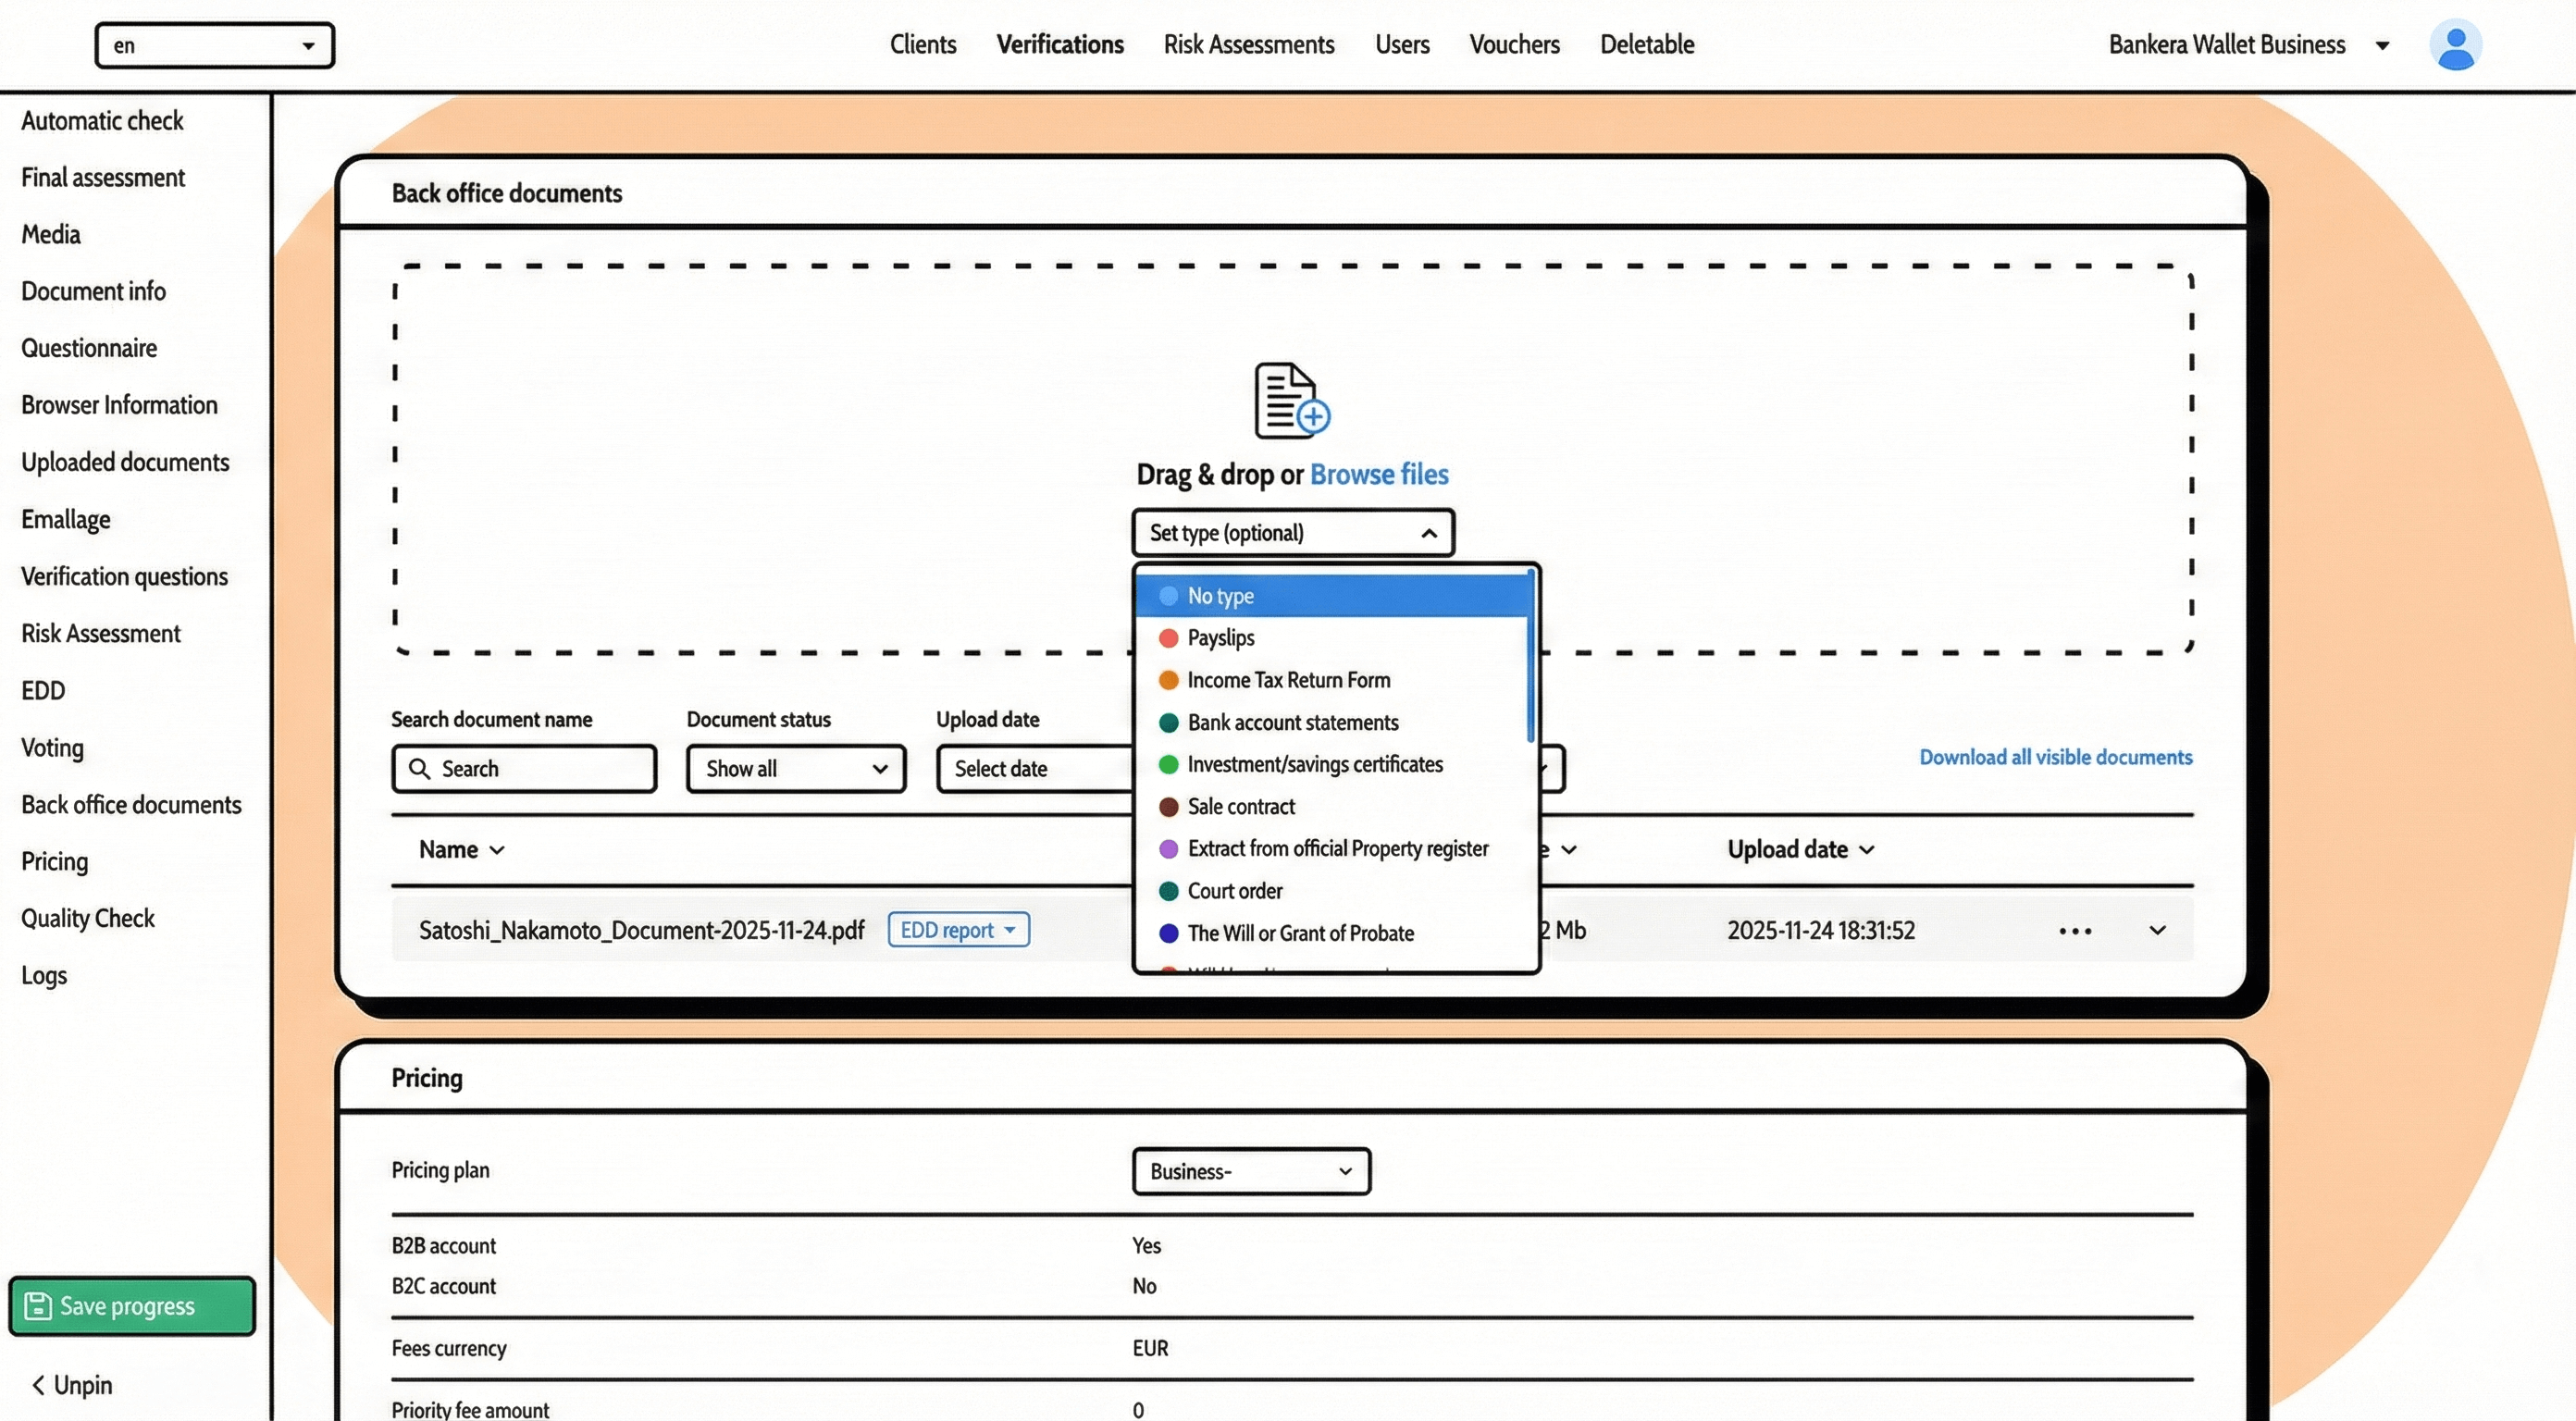The height and width of the screenshot is (1421, 2576).
Task: Open the three-dots menu for the PDF row
Action: (2075, 931)
